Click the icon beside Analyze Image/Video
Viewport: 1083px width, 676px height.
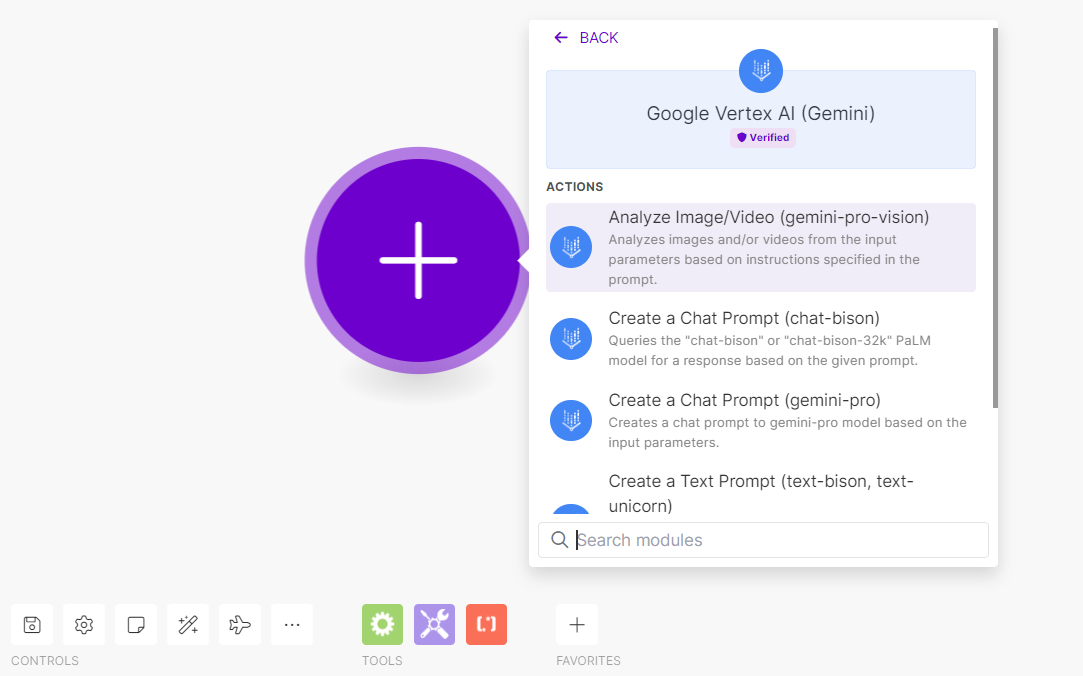[571, 247]
